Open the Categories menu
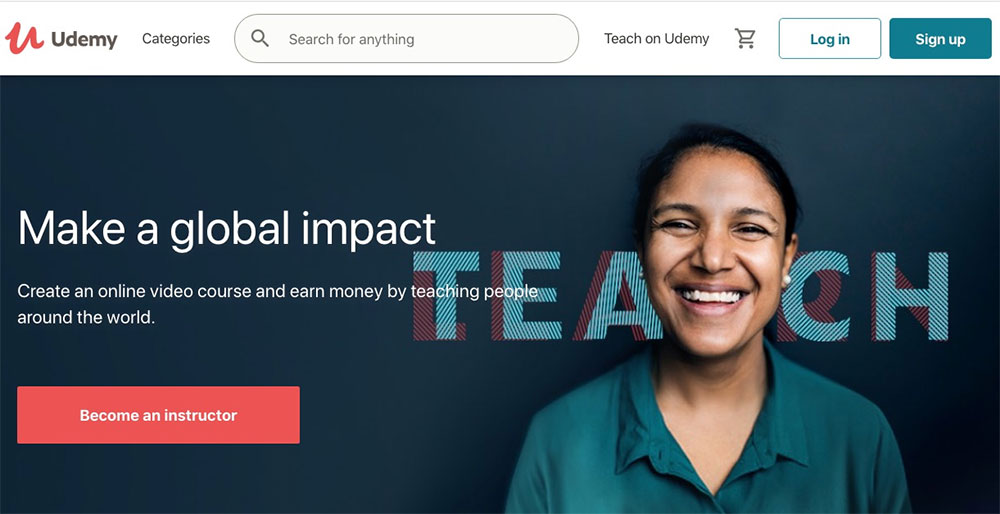The height and width of the screenshot is (514, 1000). (176, 39)
